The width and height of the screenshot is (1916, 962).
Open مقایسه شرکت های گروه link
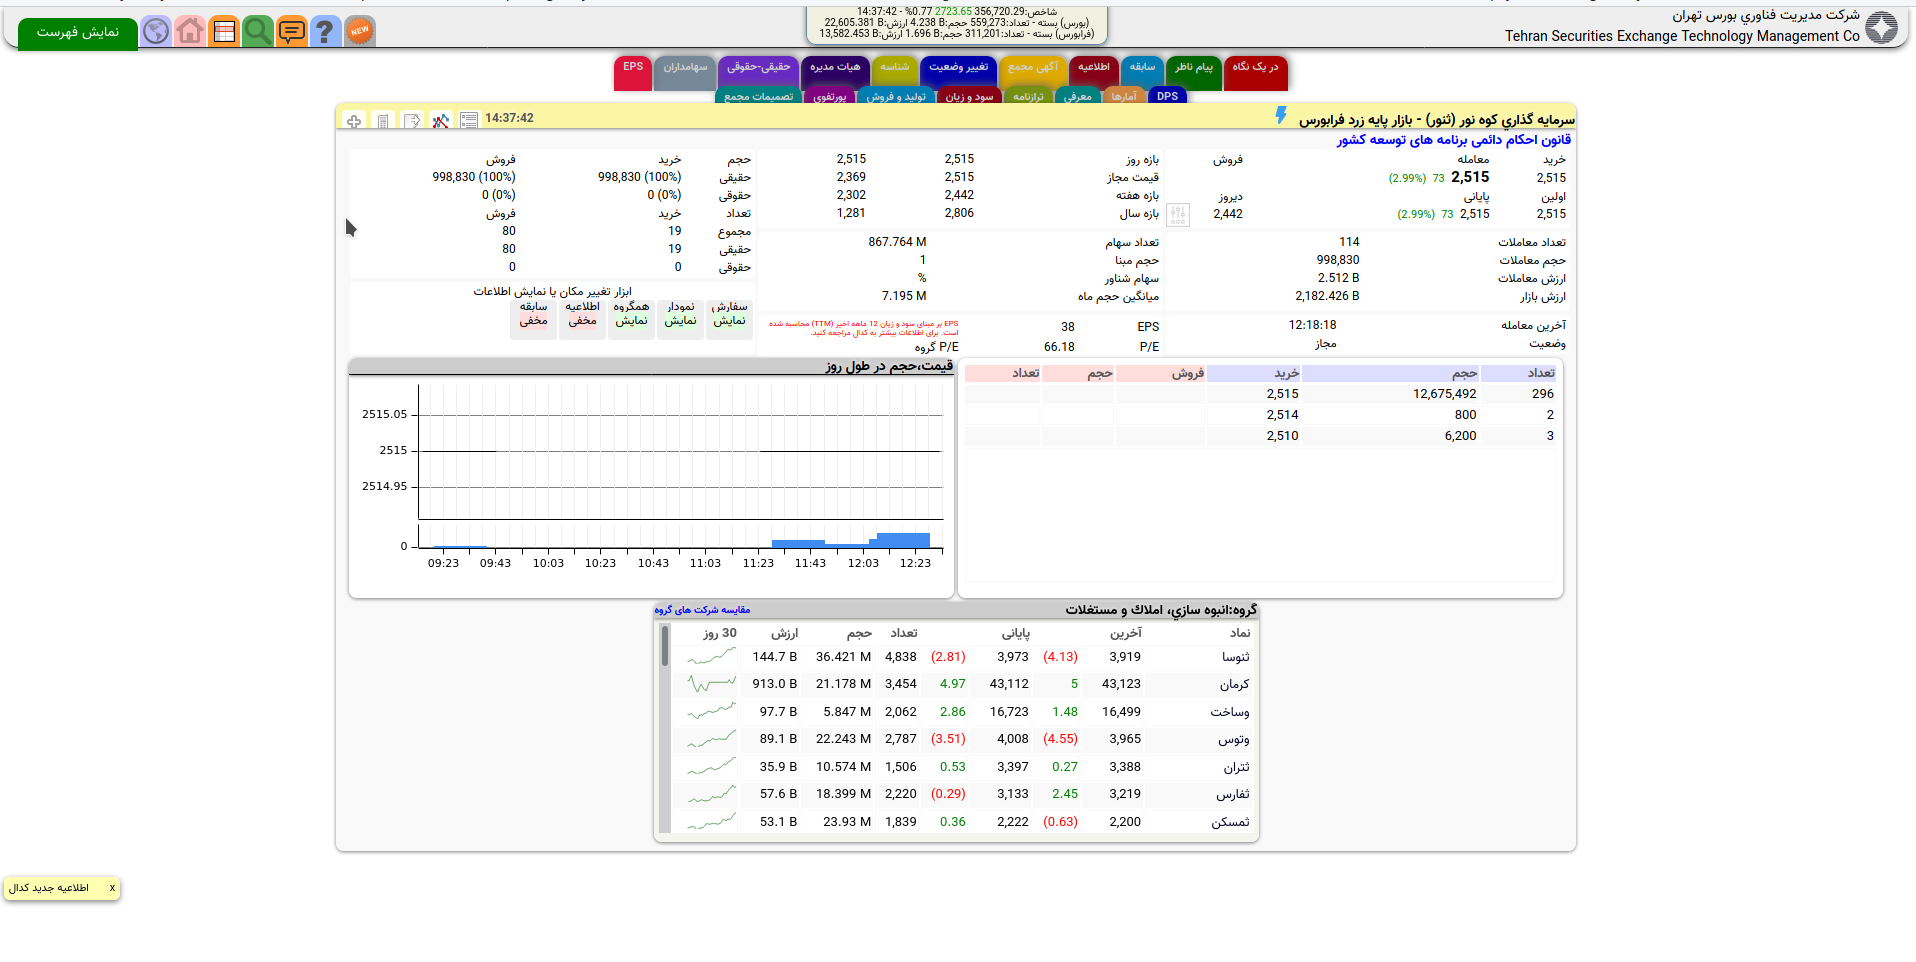(x=702, y=609)
